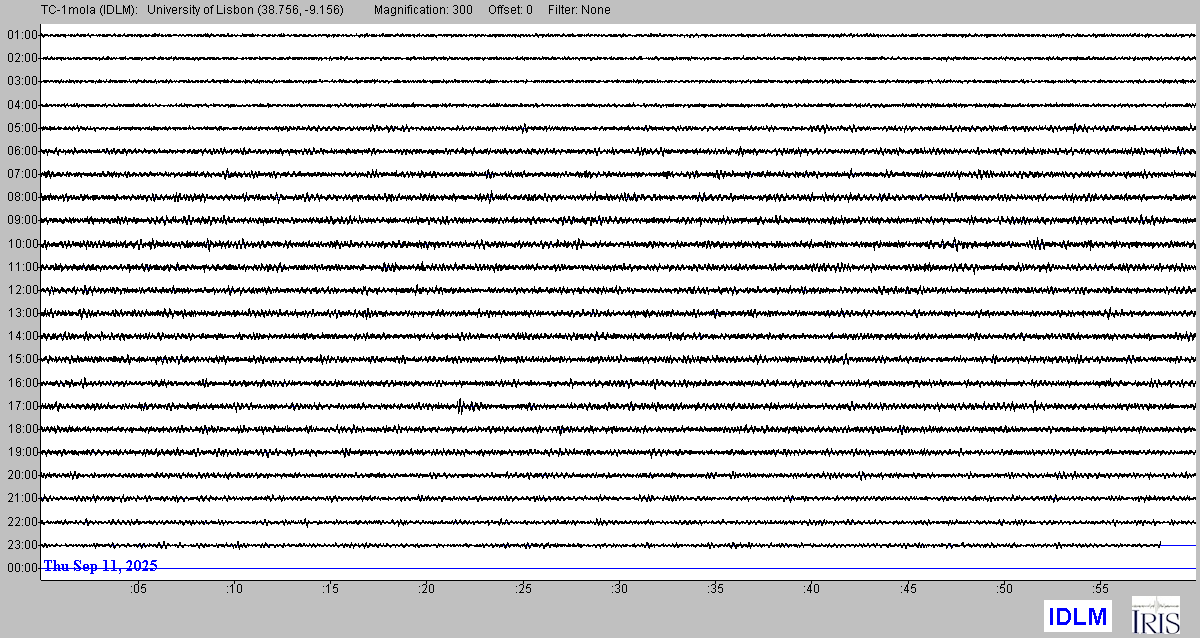Select the 01:00 hour row label
Viewport: 1200px width, 638px height.
click(x=22, y=35)
